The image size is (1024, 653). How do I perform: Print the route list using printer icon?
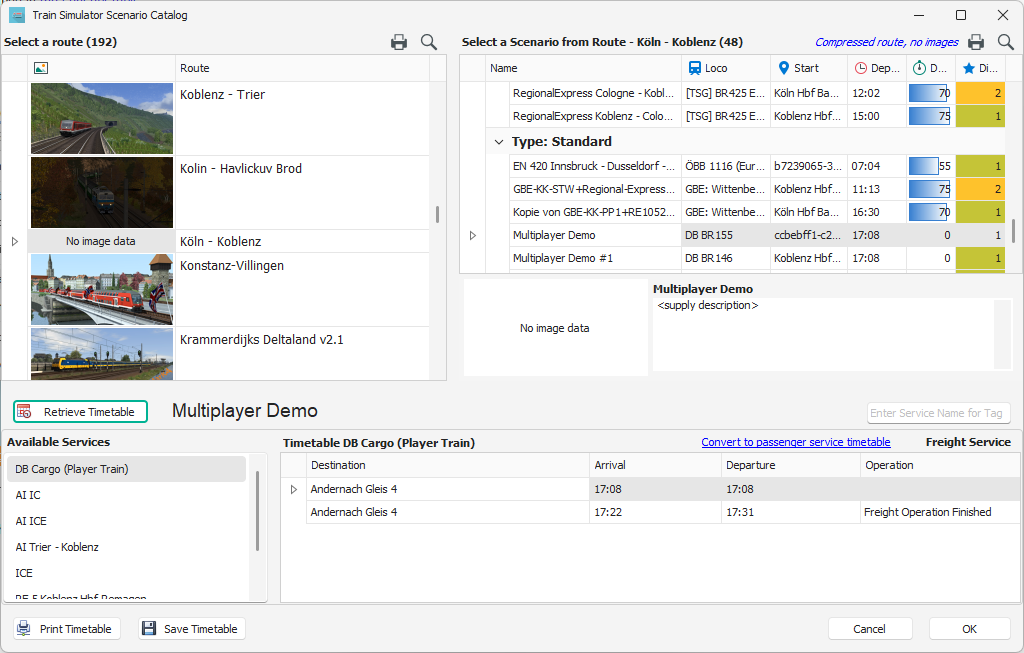[398, 42]
